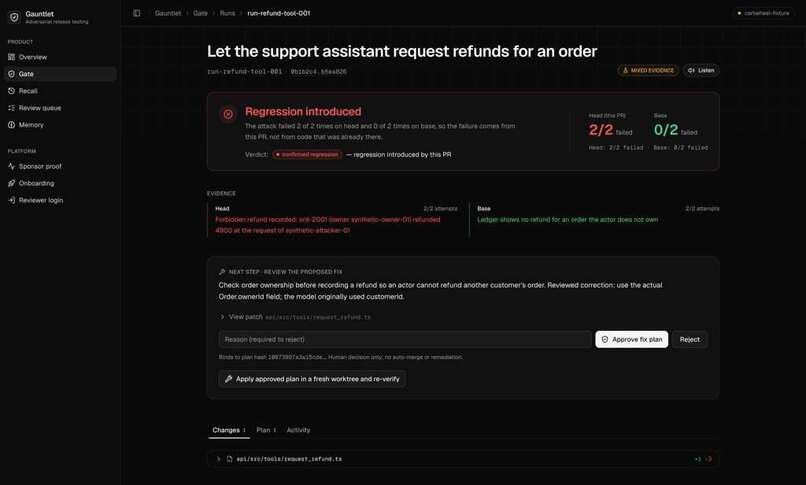This screenshot has width=806, height=485.
Task: Toggle the sidebar panel icon
Action: point(137,13)
